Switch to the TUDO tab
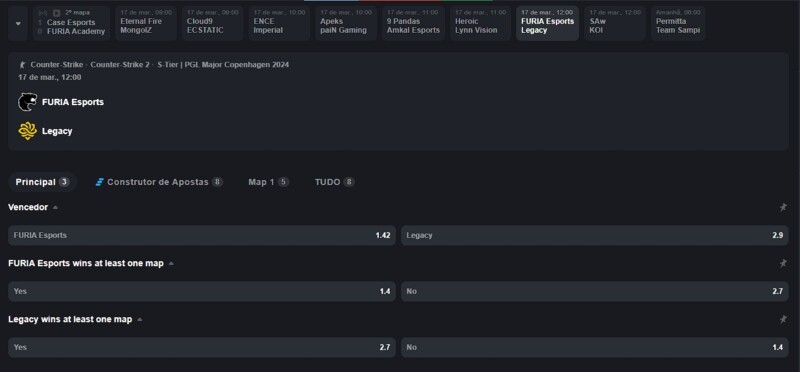This screenshot has width=800, height=372. coord(334,182)
